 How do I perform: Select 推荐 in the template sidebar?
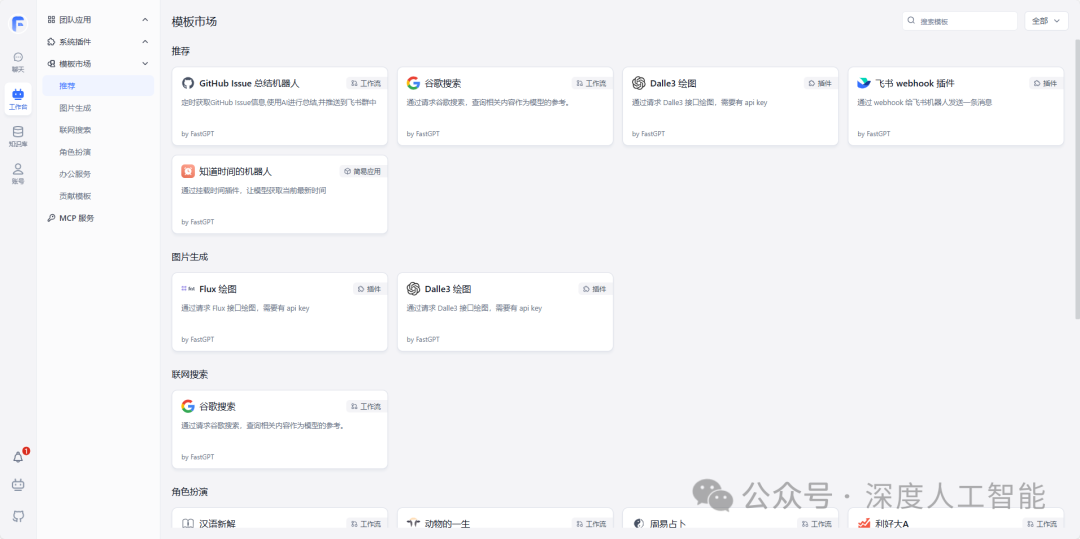coord(98,86)
